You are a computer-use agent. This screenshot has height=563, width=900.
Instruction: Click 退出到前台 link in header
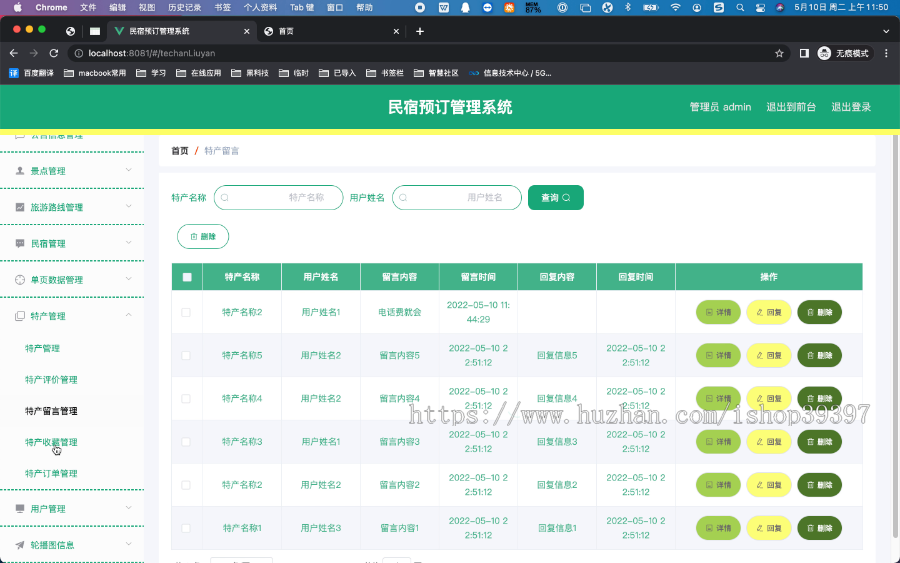[791, 107]
